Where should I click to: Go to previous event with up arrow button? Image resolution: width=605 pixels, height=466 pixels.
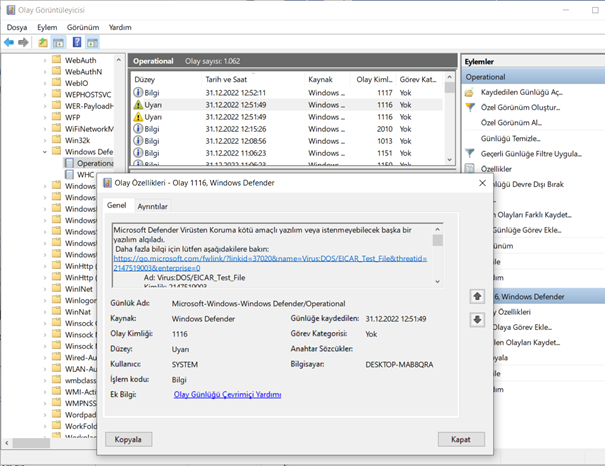477,296
